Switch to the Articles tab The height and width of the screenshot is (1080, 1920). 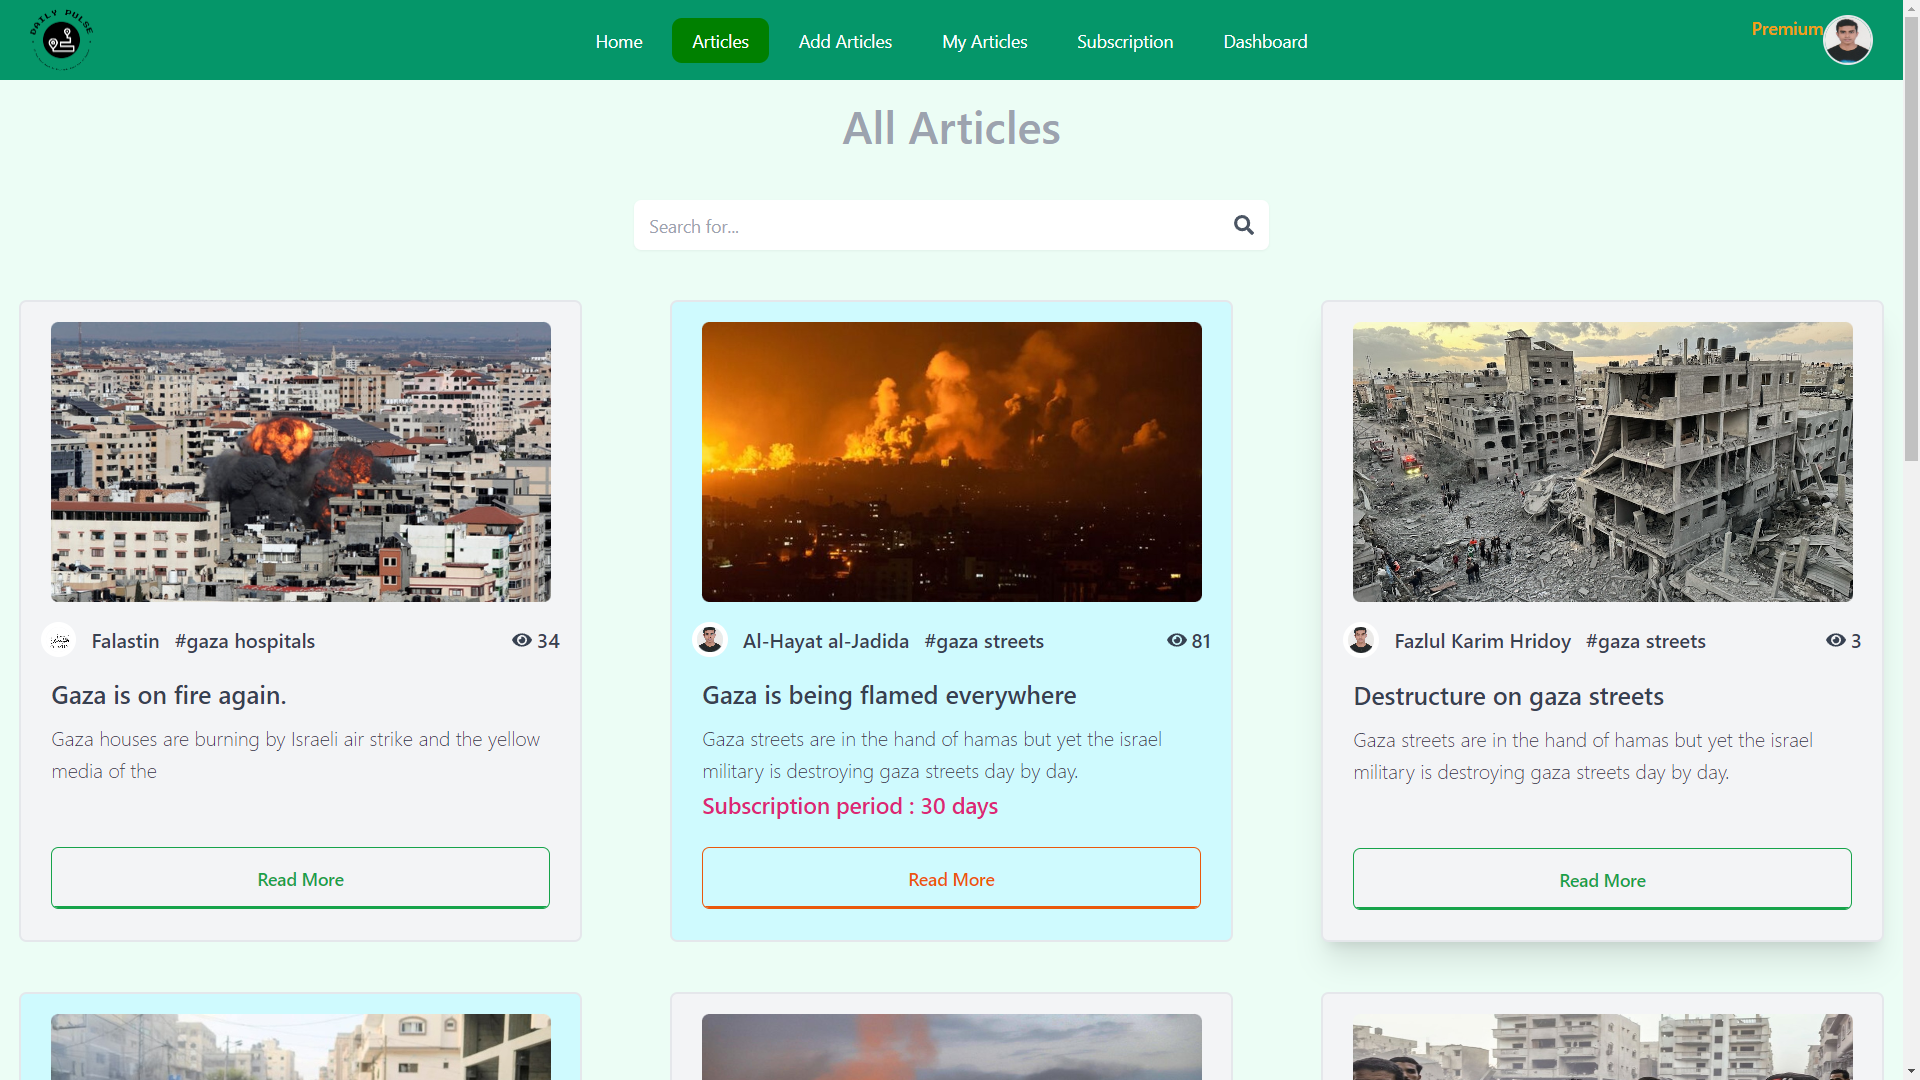point(720,41)
